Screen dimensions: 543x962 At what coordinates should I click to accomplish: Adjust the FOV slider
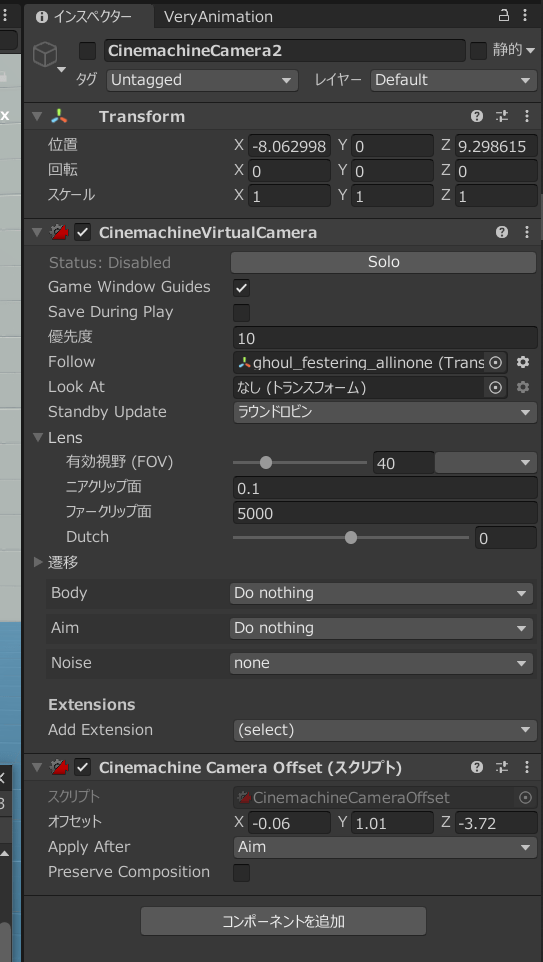[x=300, y=463]
